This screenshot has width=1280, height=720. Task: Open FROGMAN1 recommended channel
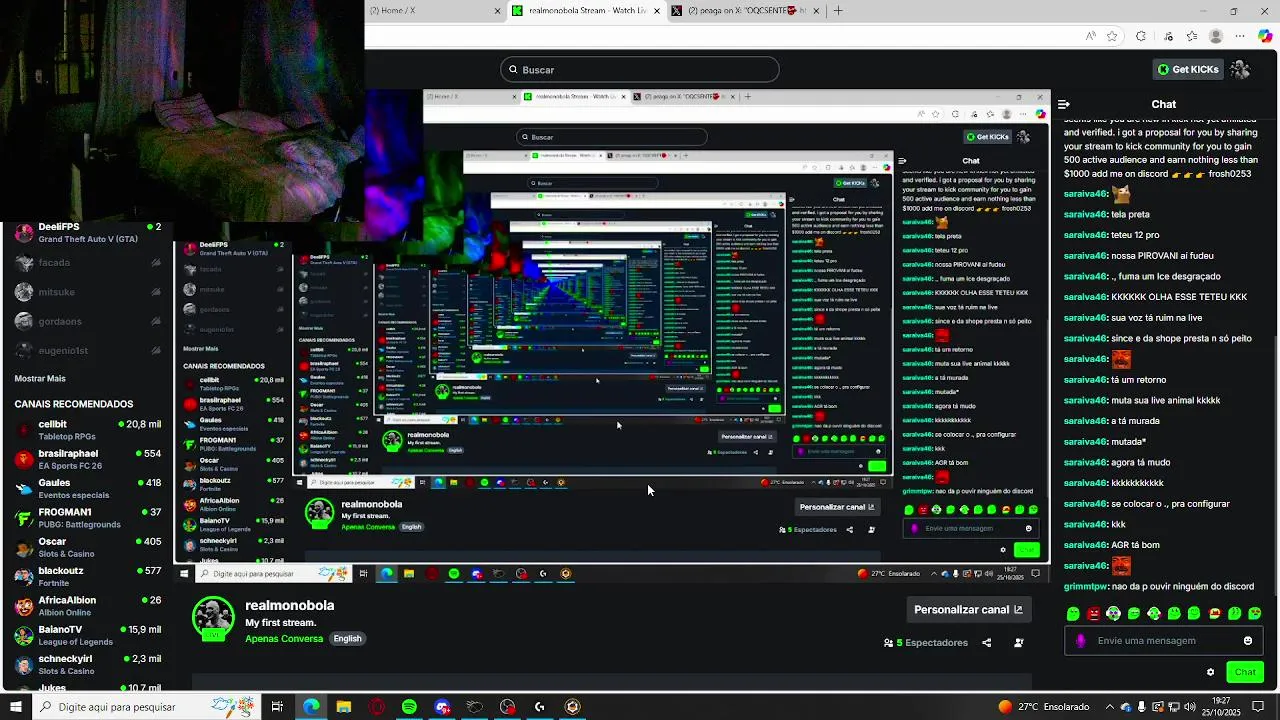87,517
